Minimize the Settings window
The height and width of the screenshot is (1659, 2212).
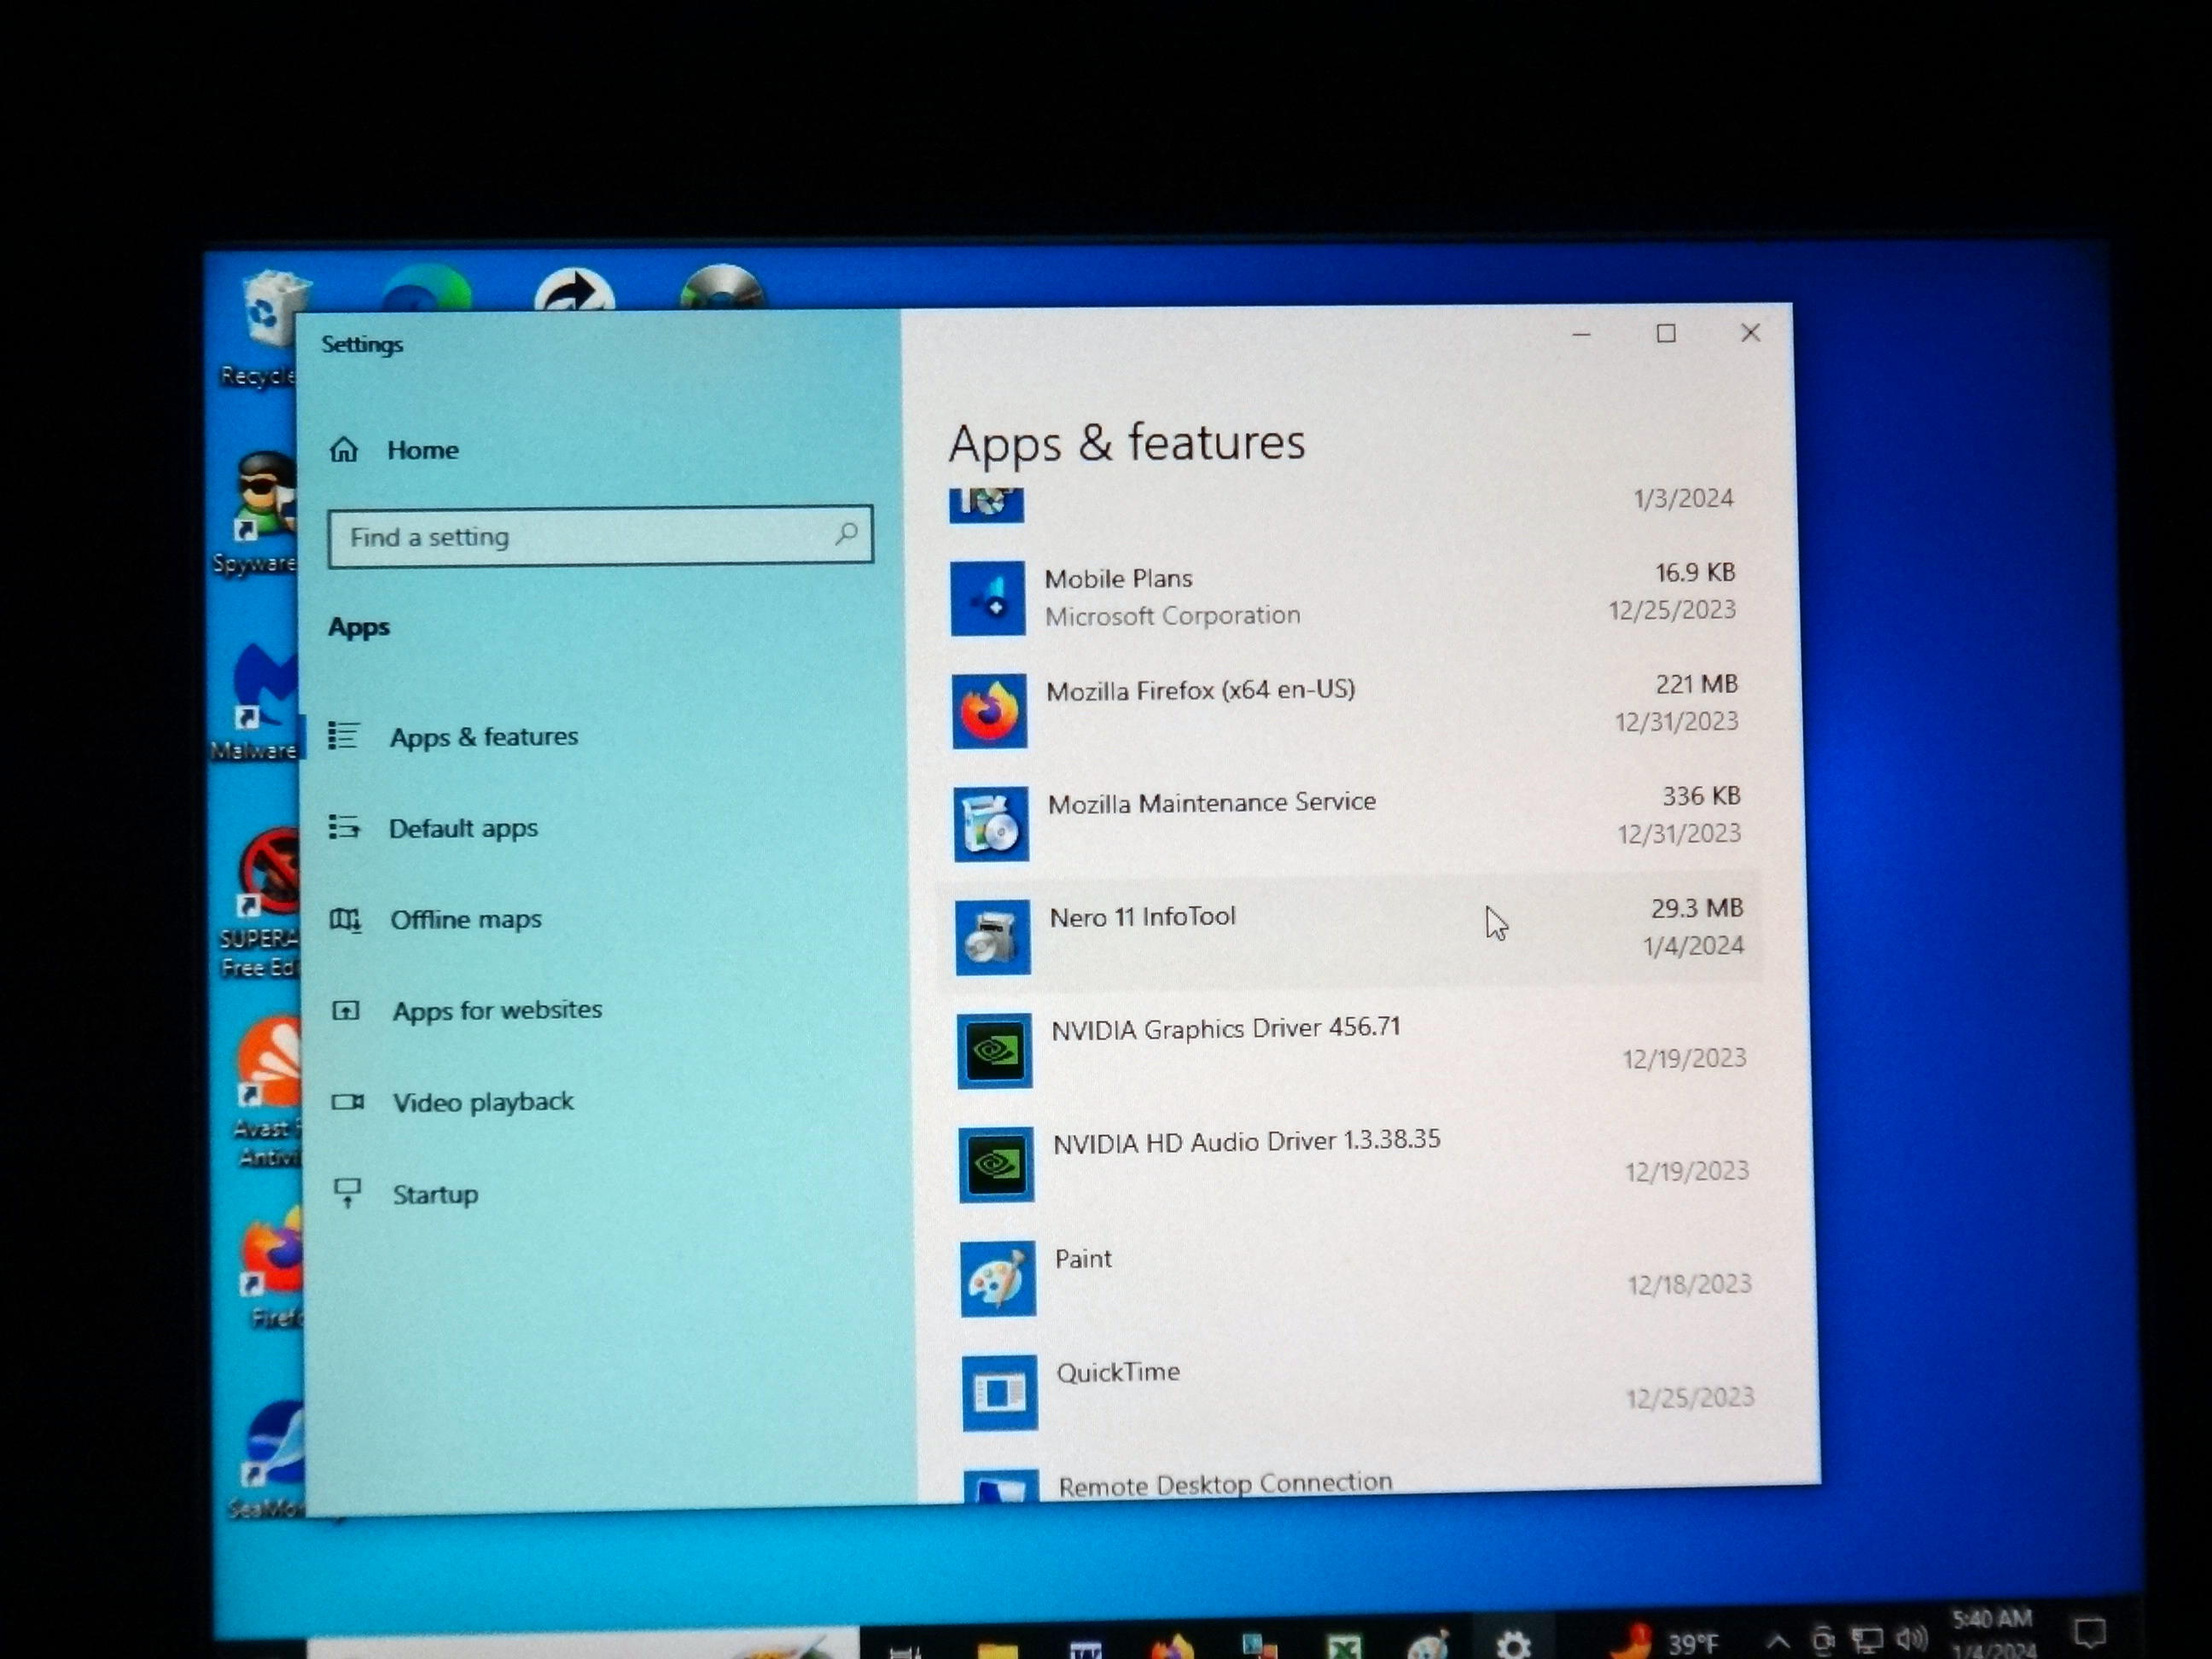1581,334
